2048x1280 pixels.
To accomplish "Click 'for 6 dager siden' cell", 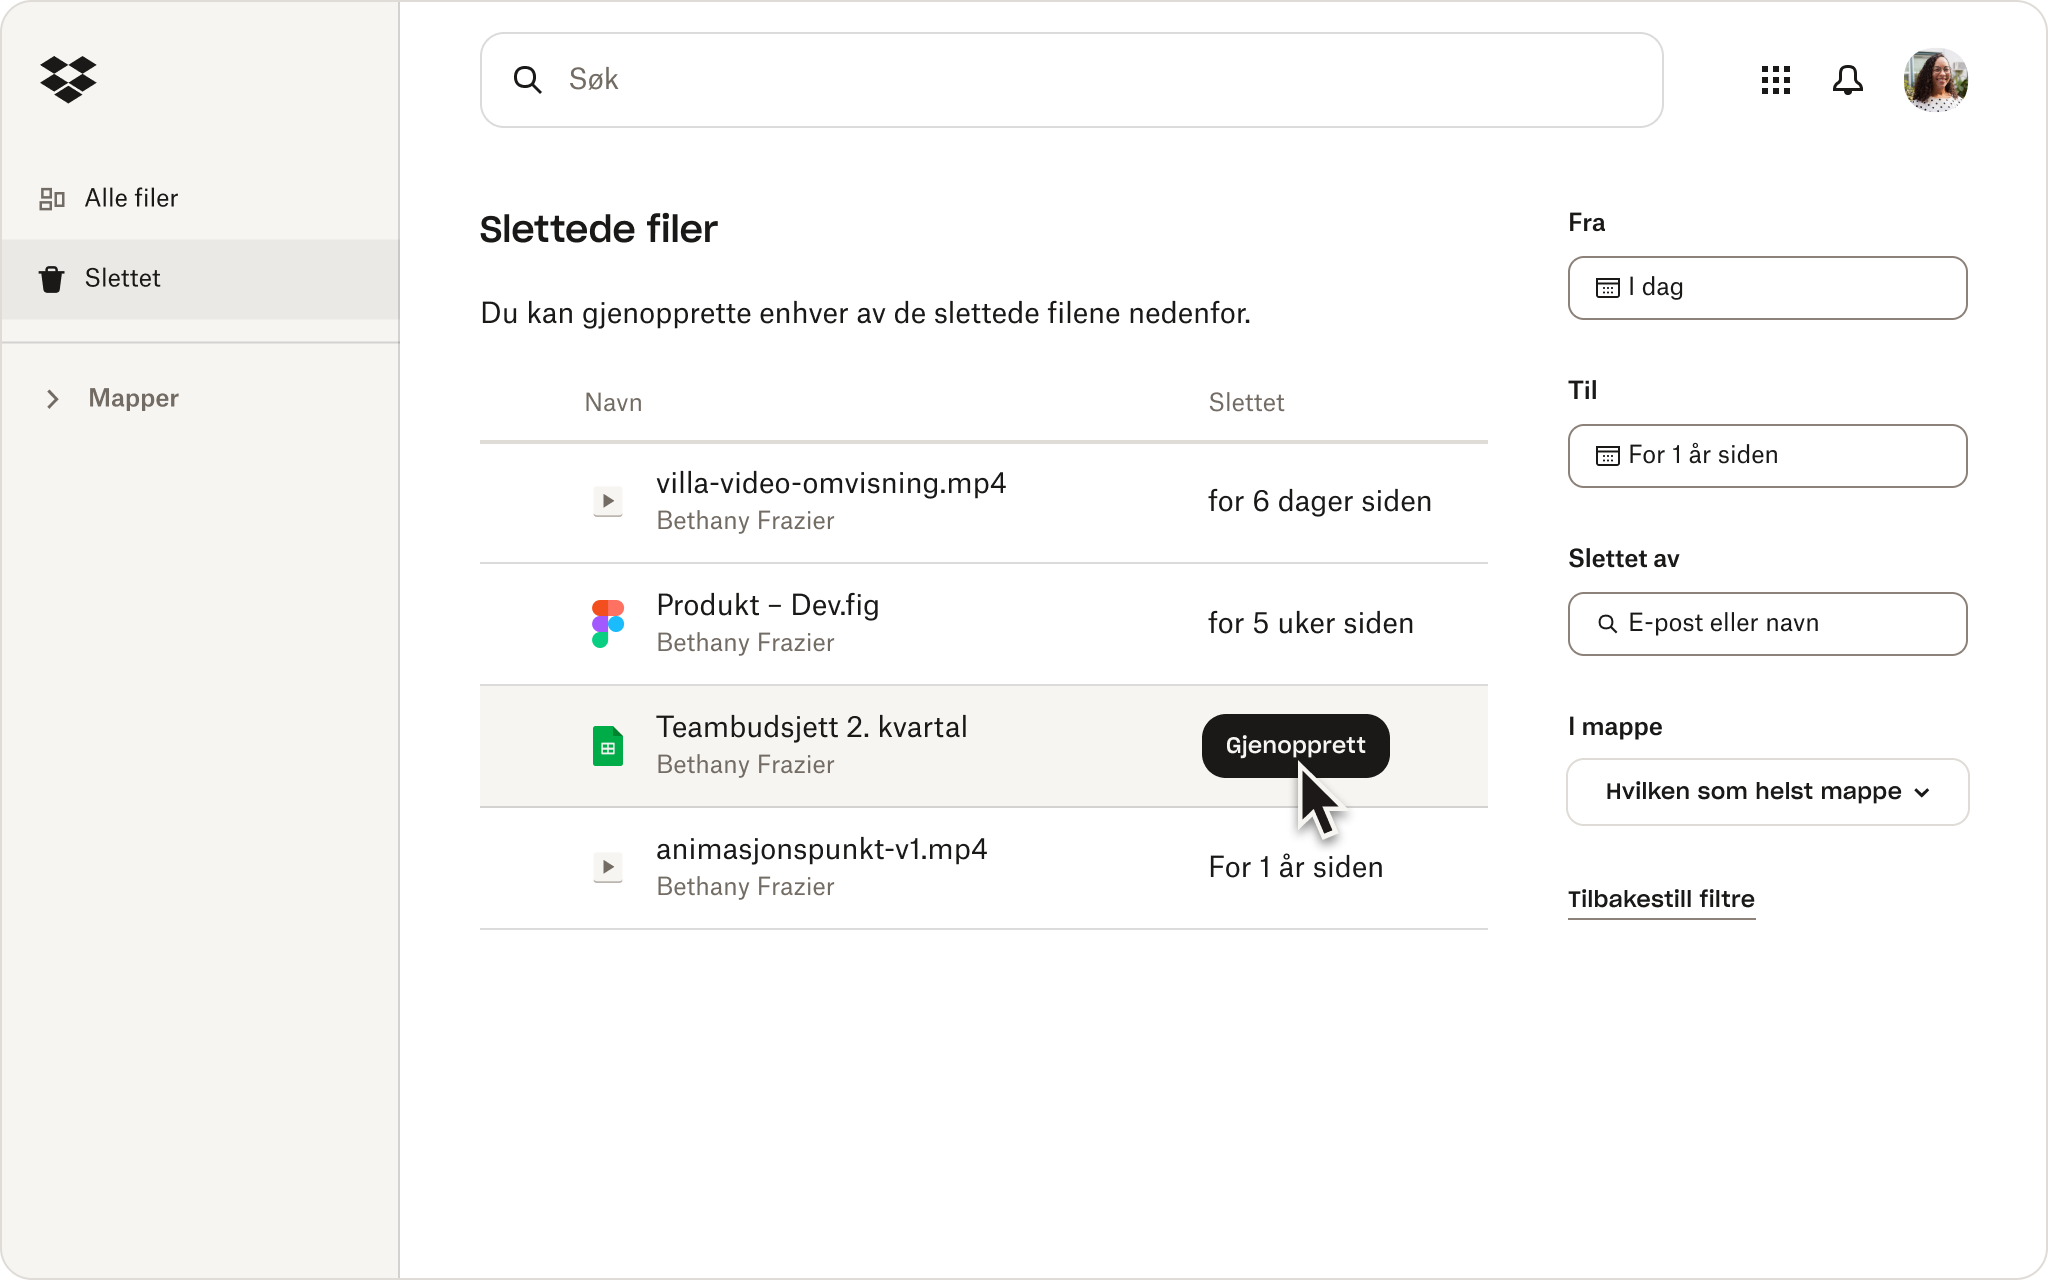I will 1320,501.
